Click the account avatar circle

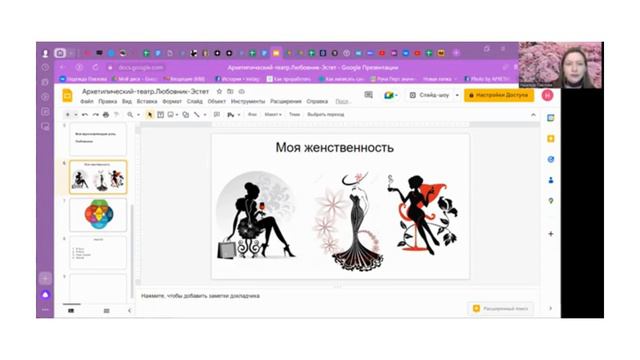(x=547, y=95)
